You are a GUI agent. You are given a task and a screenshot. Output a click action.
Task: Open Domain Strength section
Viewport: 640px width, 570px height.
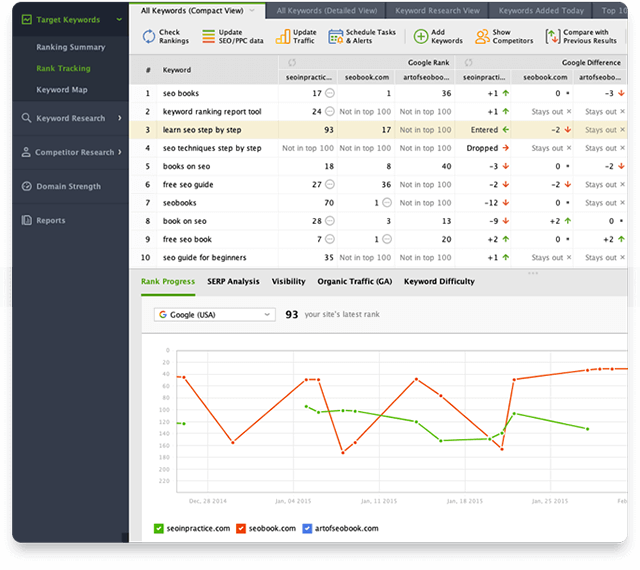(x=68, y=186)
